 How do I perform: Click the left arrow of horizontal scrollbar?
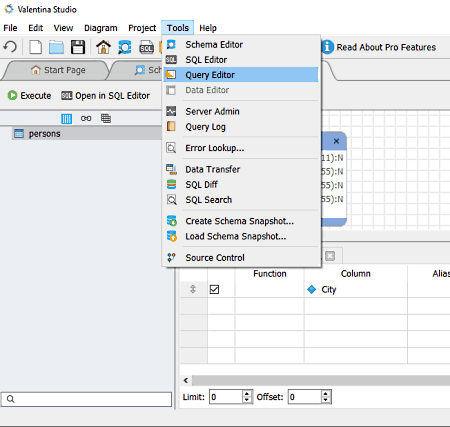pyautogui.click(x=186, y=380)
